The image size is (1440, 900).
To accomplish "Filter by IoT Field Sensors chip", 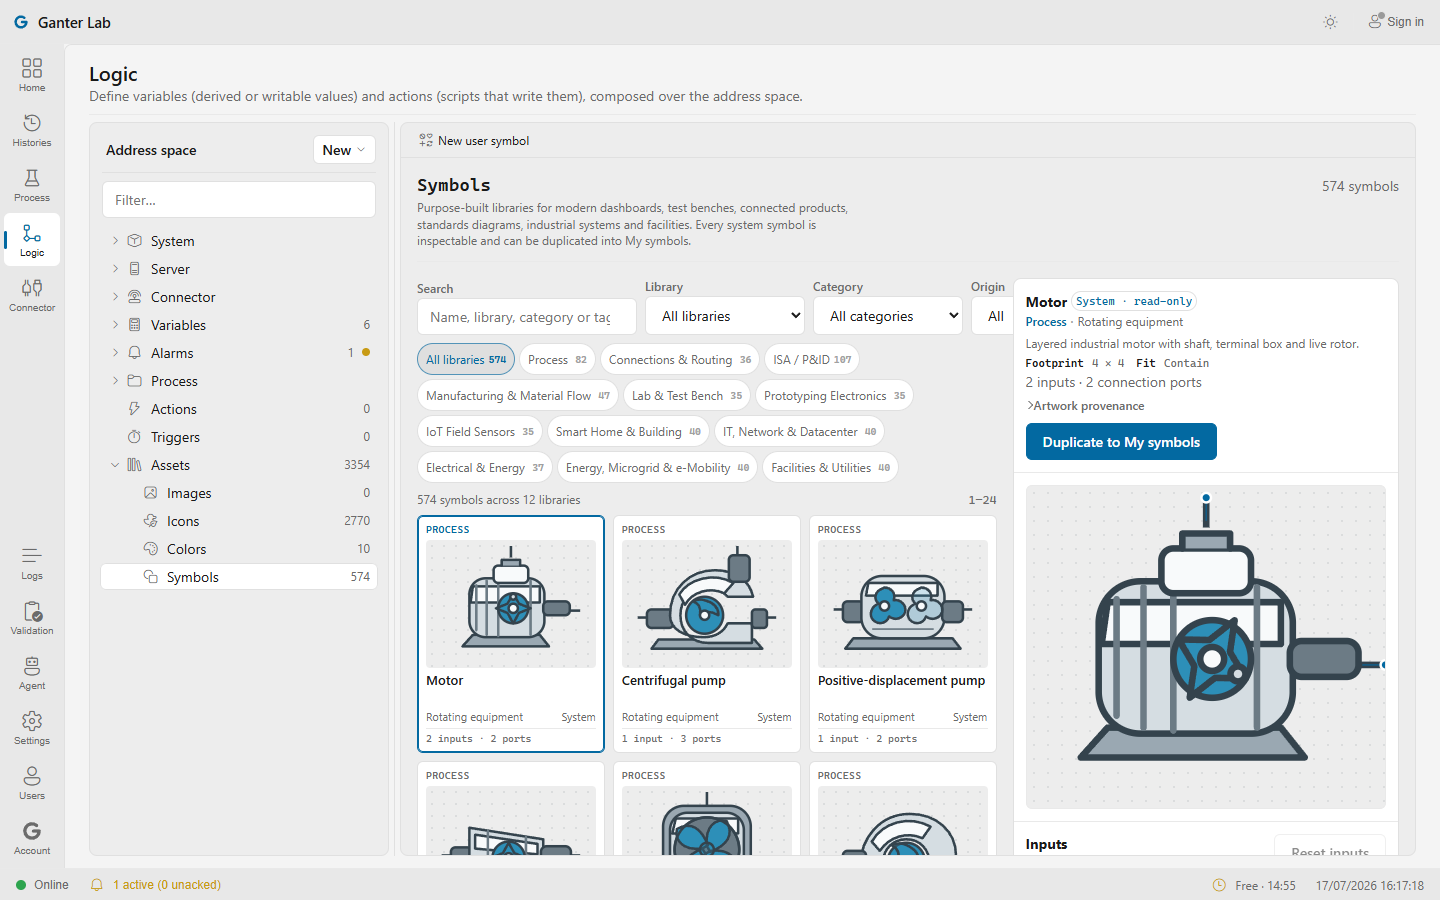I will (480, 432).
